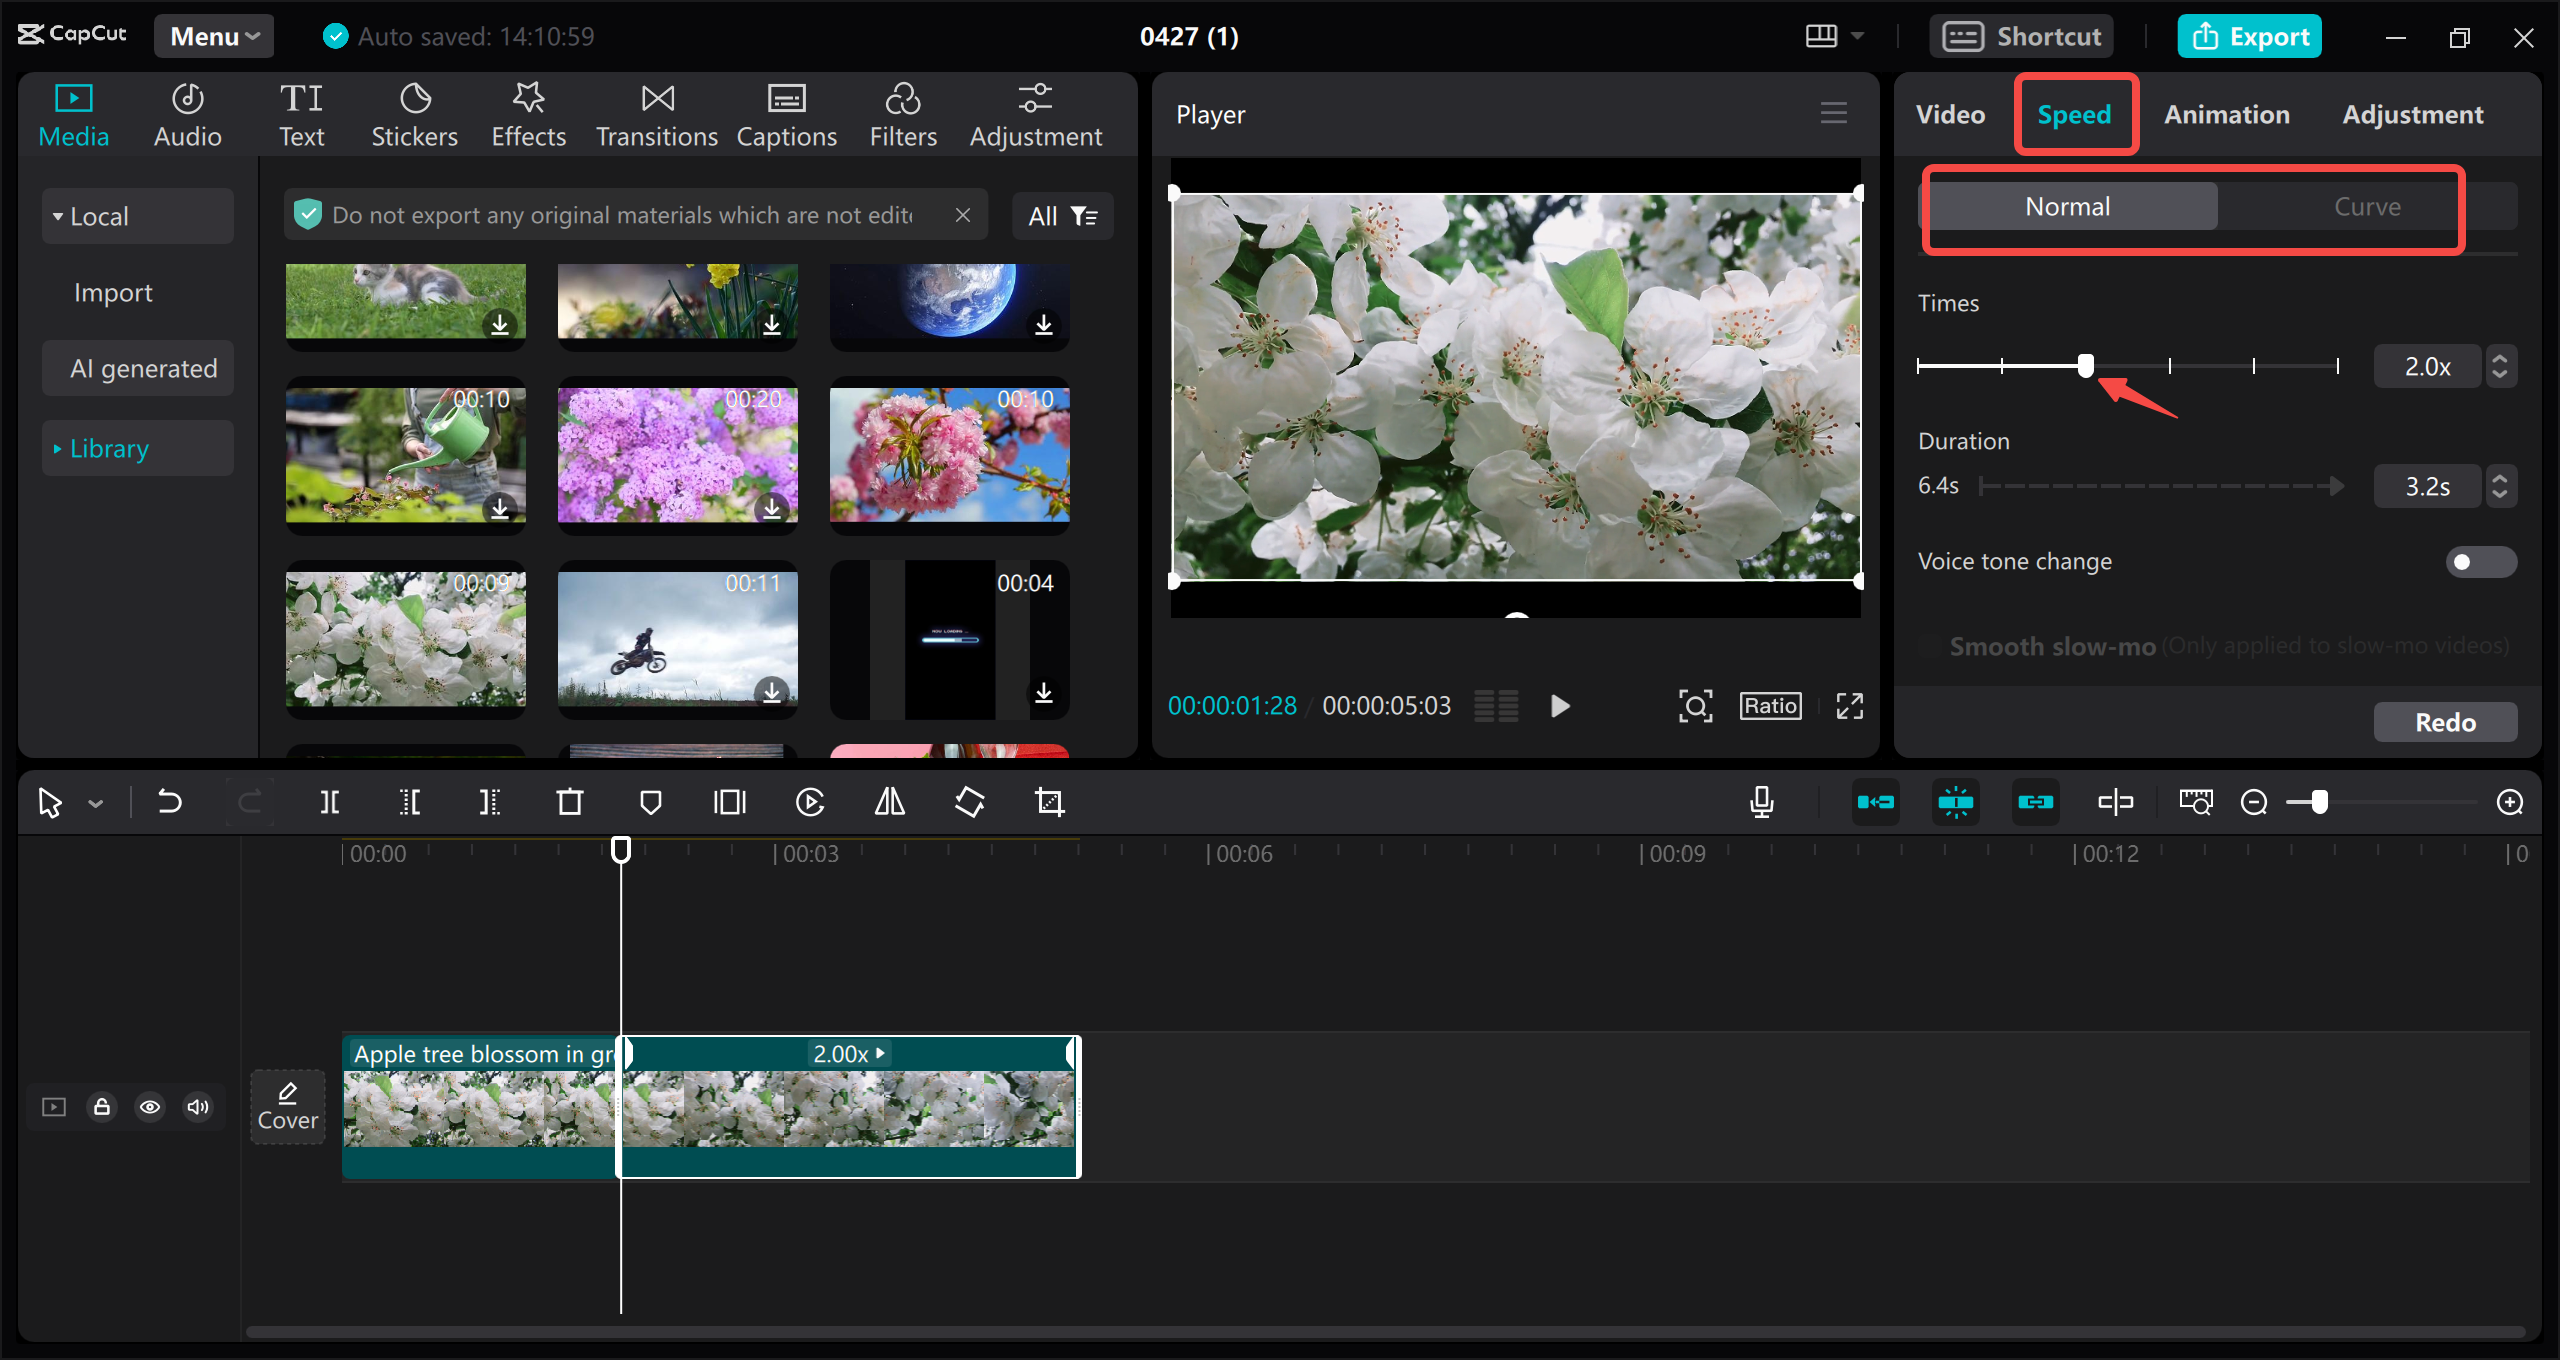The image size is (2560, 1360).
Task: Play the video in the Player
Action: click(x=1559, y=706)
